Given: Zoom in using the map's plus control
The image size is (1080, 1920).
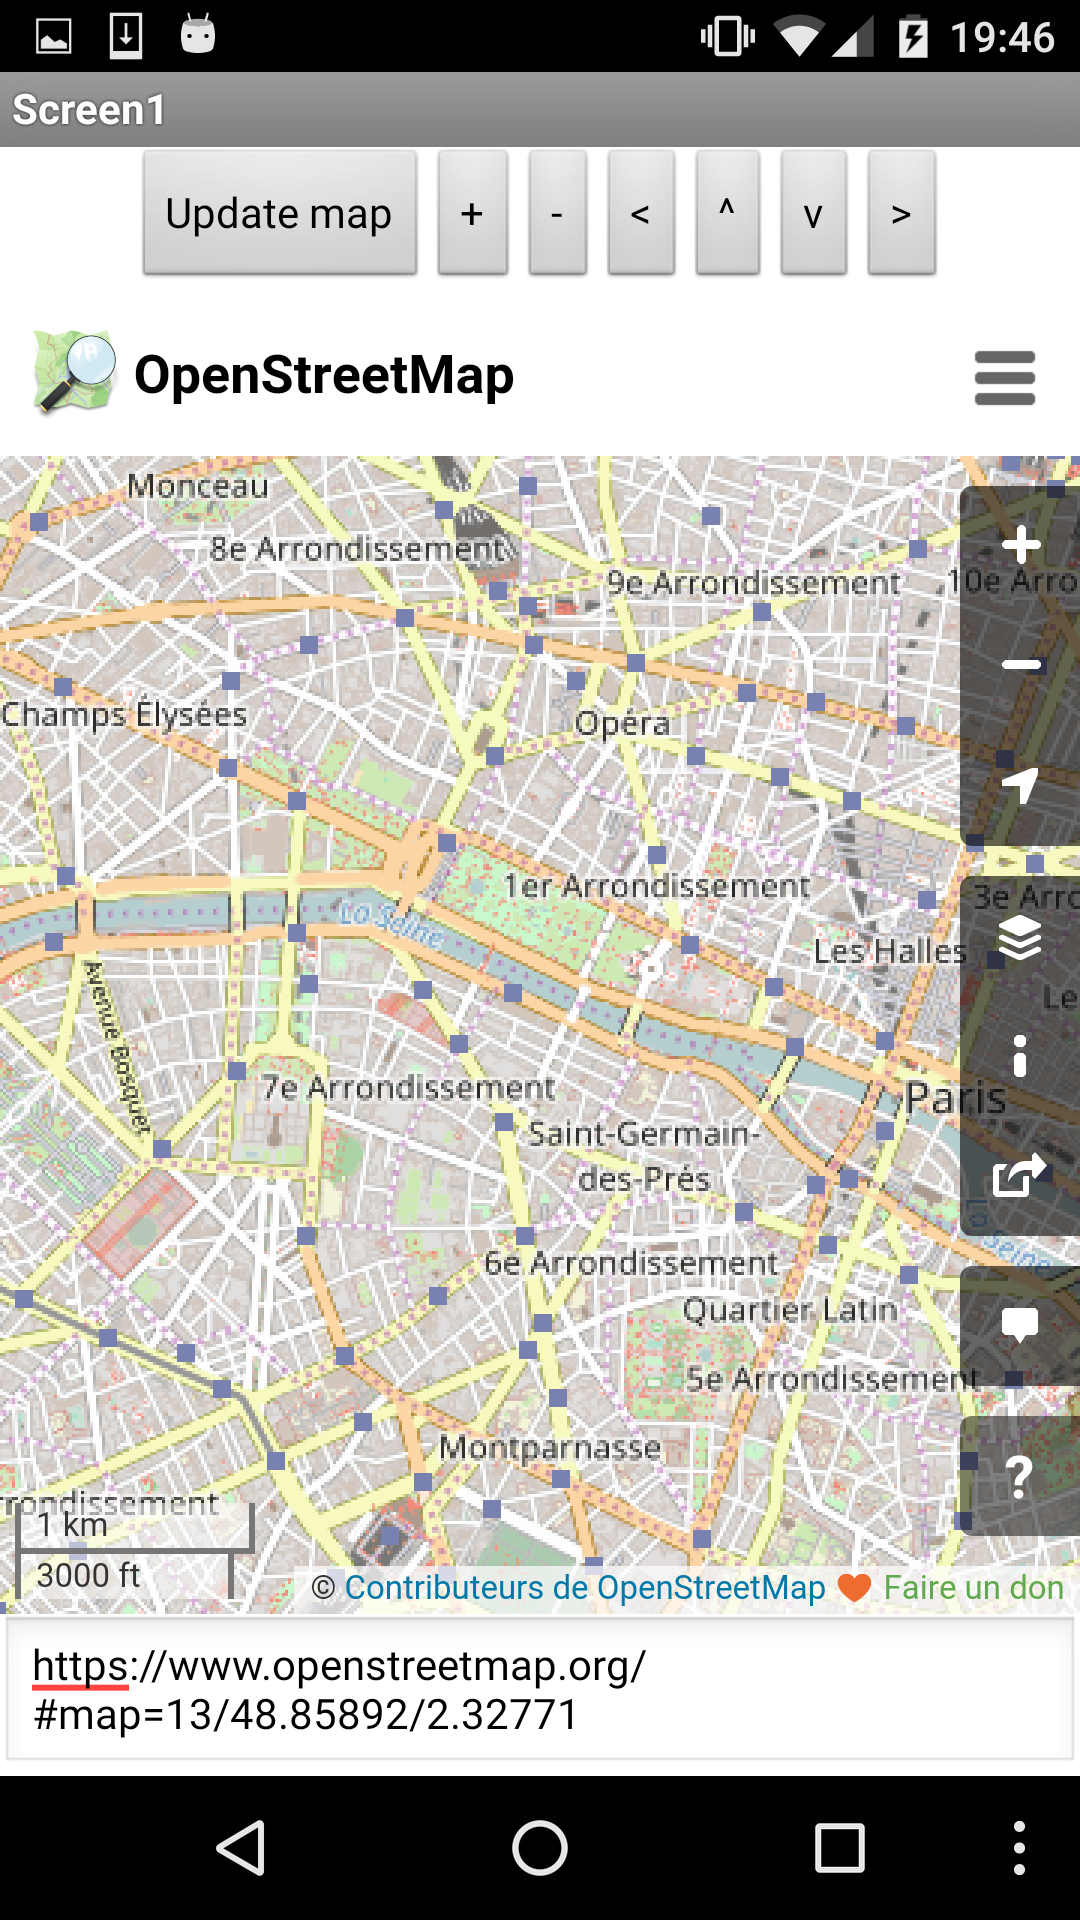Looking at the screenshot, I should click(x=1021, y=545).
